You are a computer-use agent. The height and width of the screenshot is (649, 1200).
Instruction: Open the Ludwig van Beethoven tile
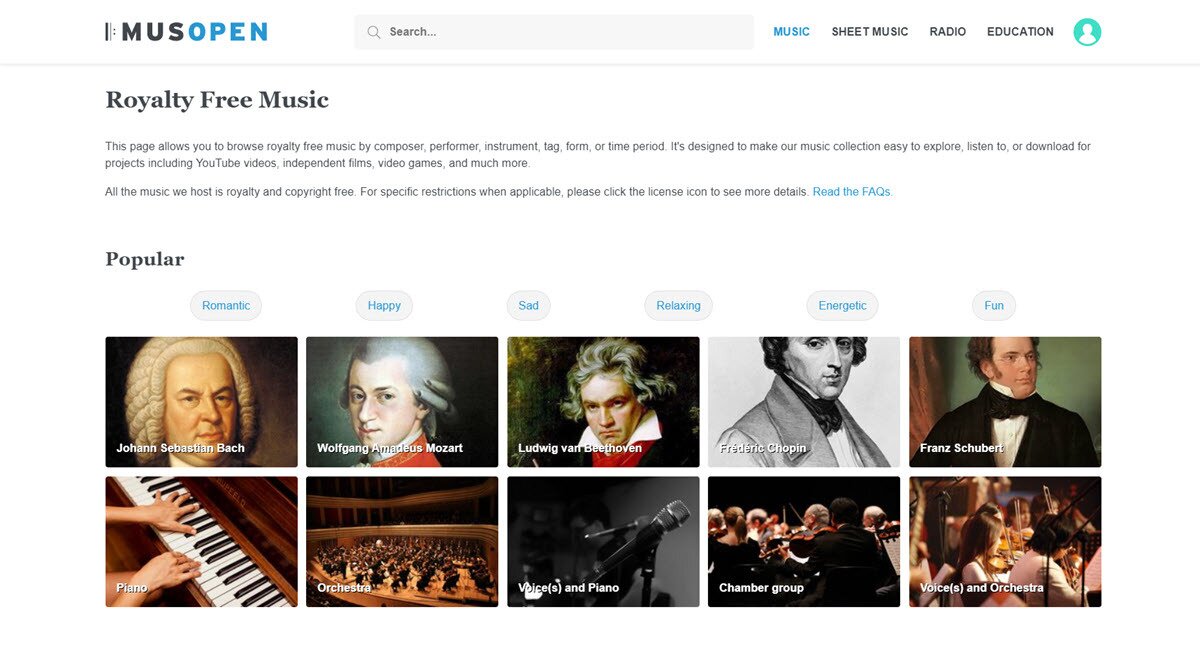[603, 402]
